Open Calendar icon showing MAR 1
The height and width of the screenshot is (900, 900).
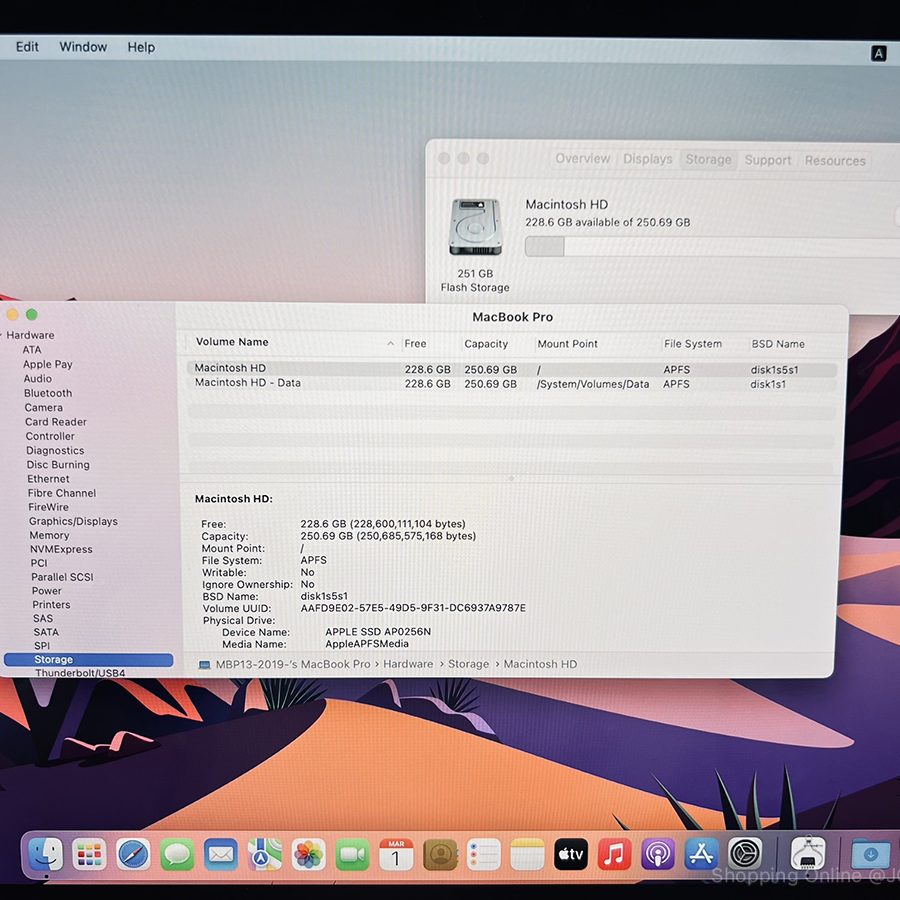pos(396,855)
